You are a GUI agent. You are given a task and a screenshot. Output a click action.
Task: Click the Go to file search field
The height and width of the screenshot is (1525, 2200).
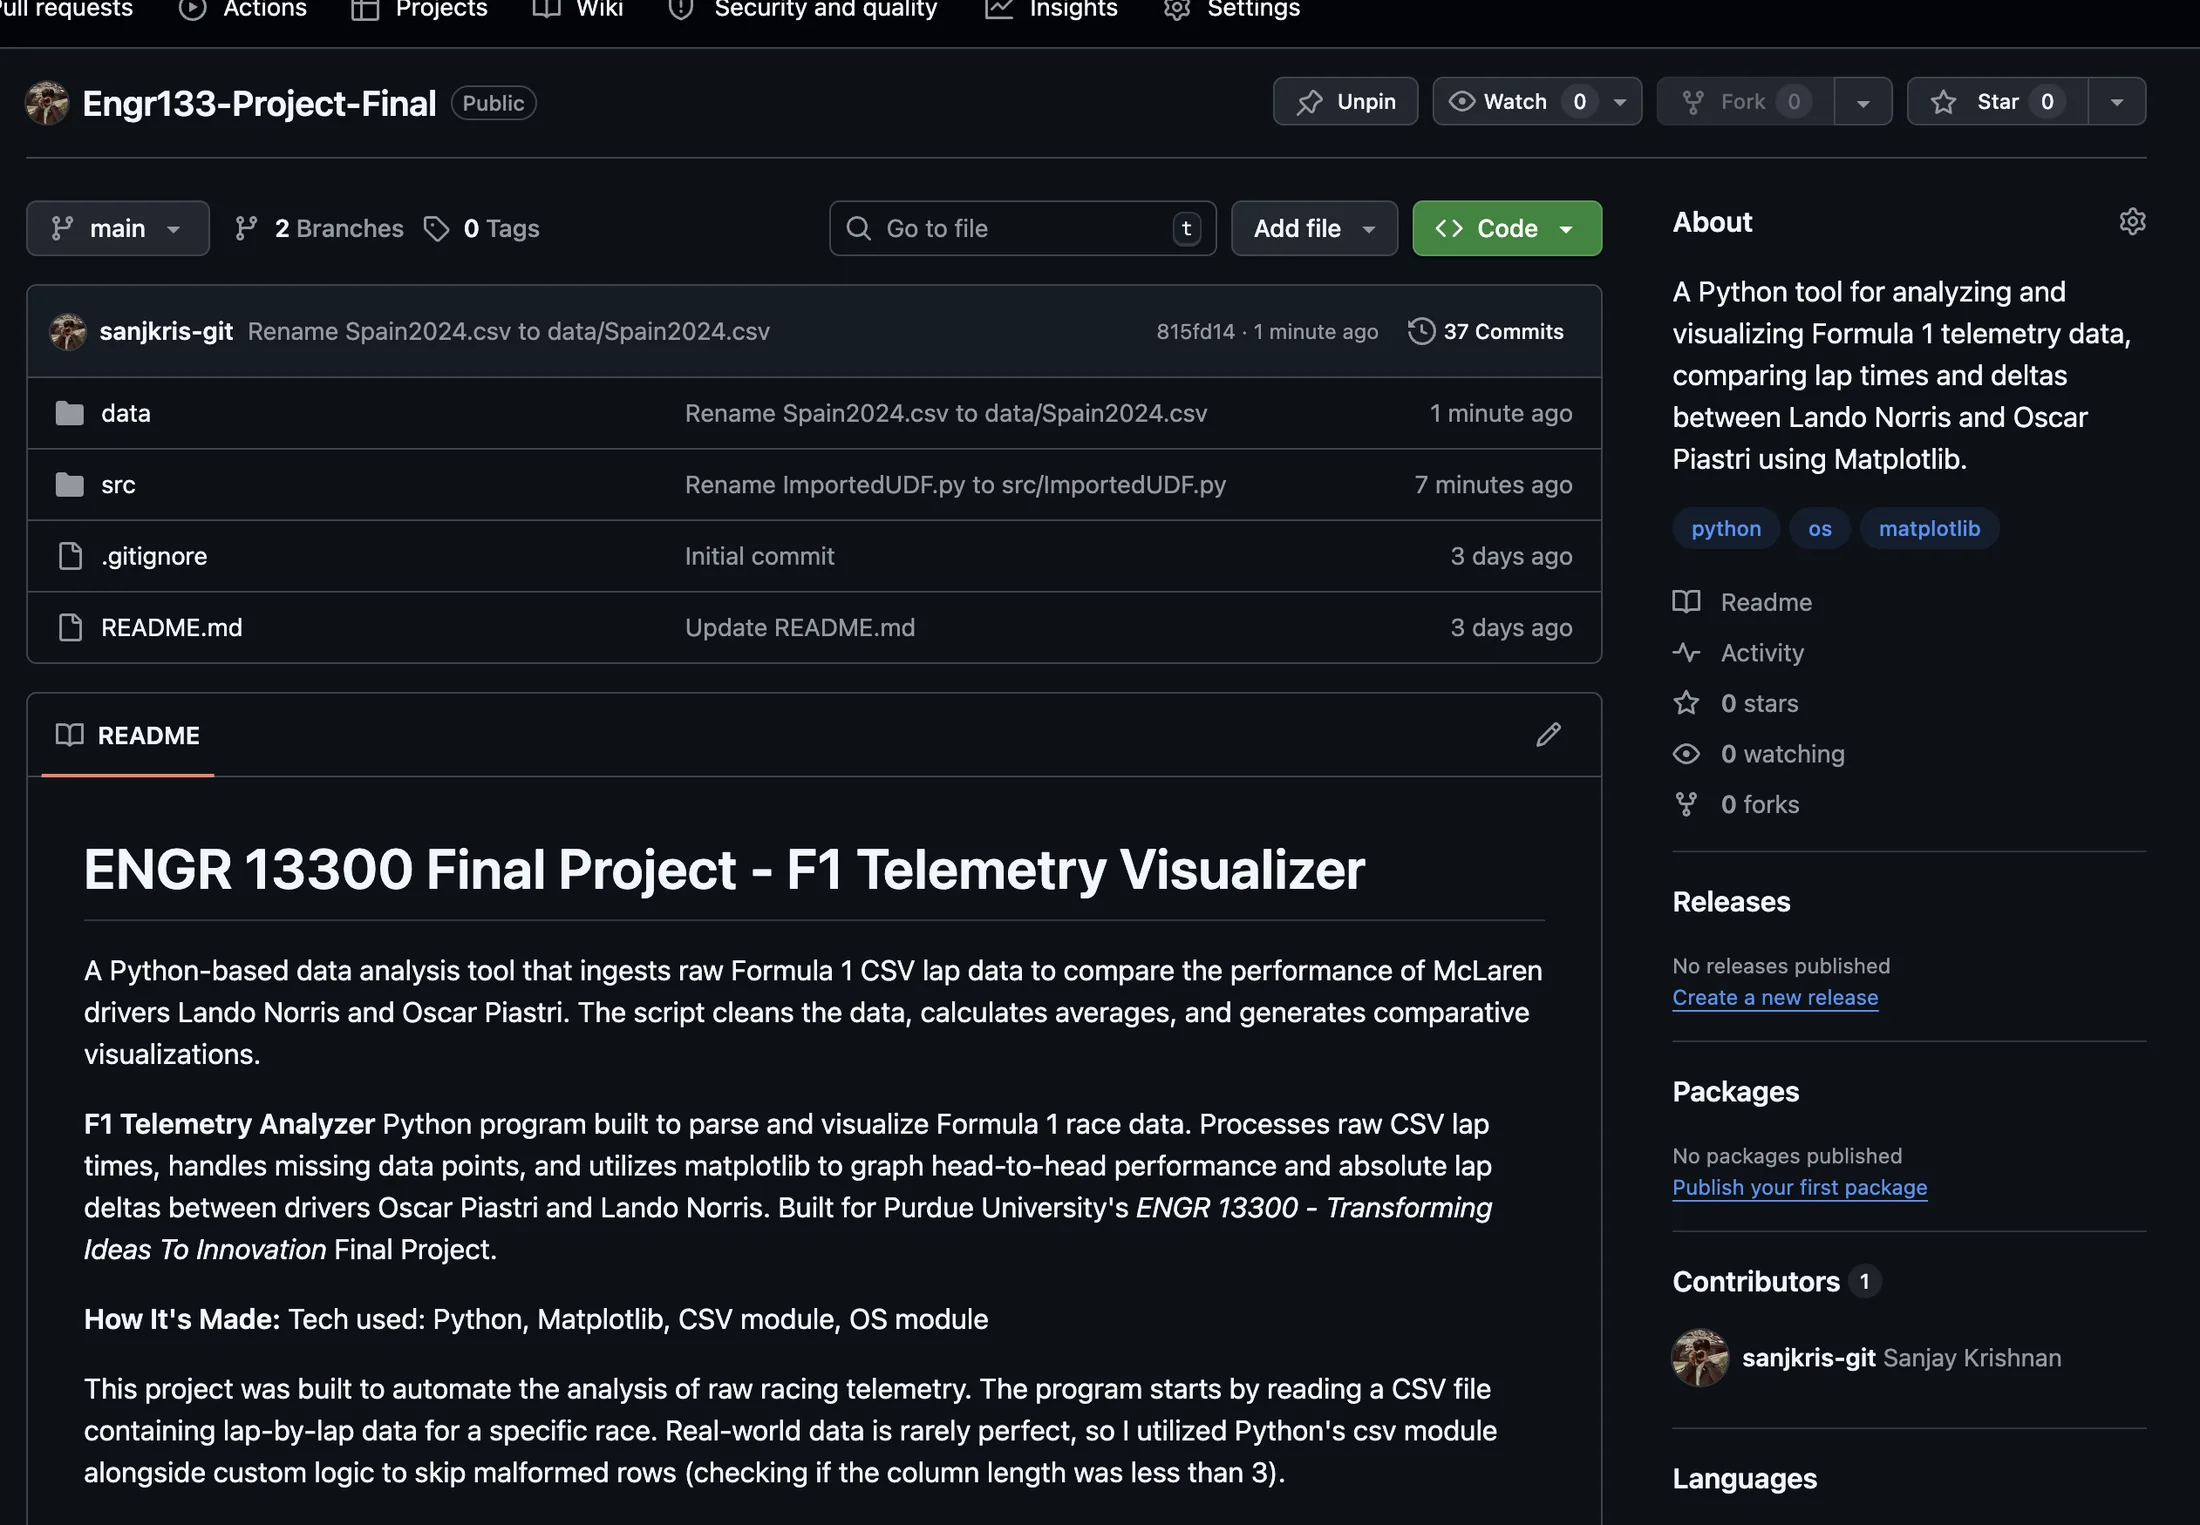pyautogui.click(x=1022, y=229)
